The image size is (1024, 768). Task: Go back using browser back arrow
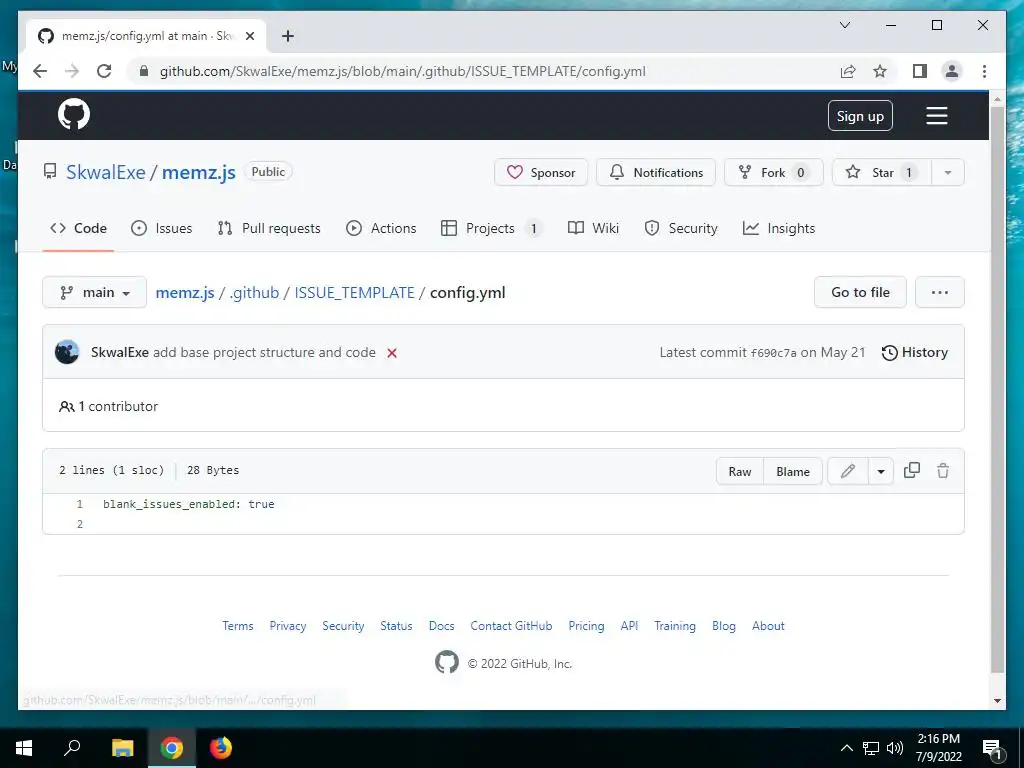point(40,71)
